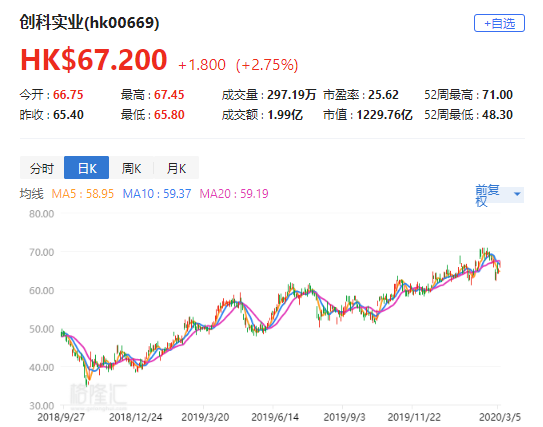Click the 50.00 y-axis label

pyautogui.click(x=42, y=329)
